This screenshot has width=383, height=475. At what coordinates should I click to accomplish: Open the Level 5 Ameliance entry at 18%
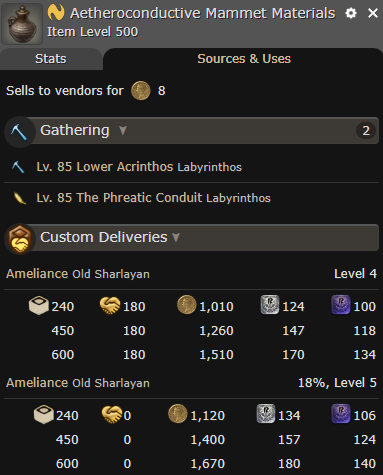(191, 383)
